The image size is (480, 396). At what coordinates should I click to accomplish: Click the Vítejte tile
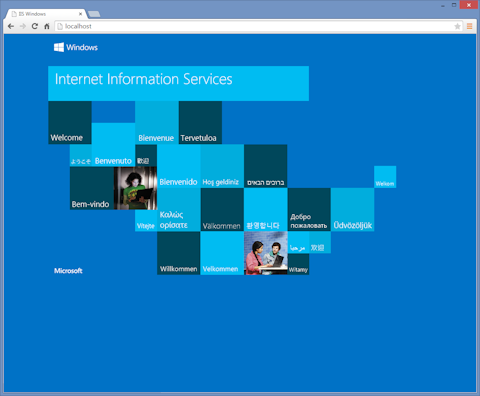(146, 220)
